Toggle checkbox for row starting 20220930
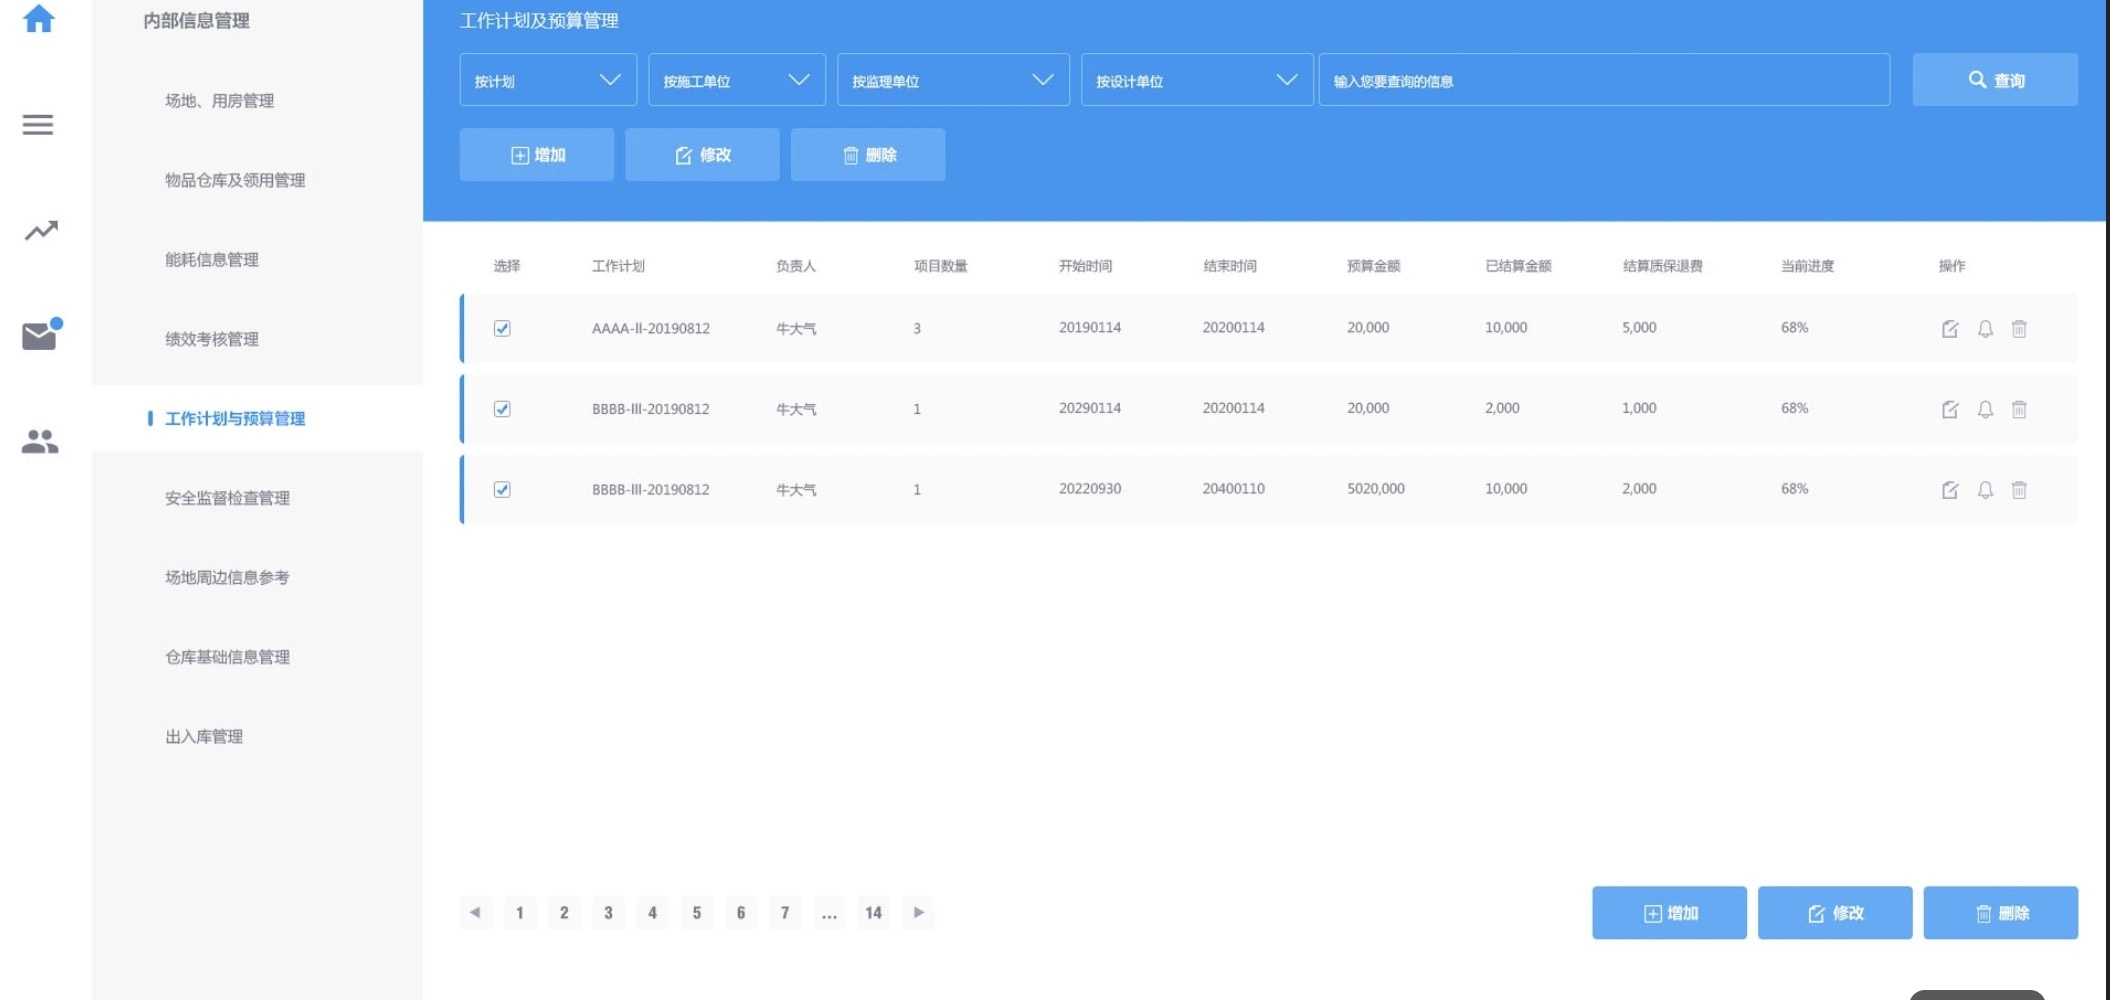 point(502,490)
